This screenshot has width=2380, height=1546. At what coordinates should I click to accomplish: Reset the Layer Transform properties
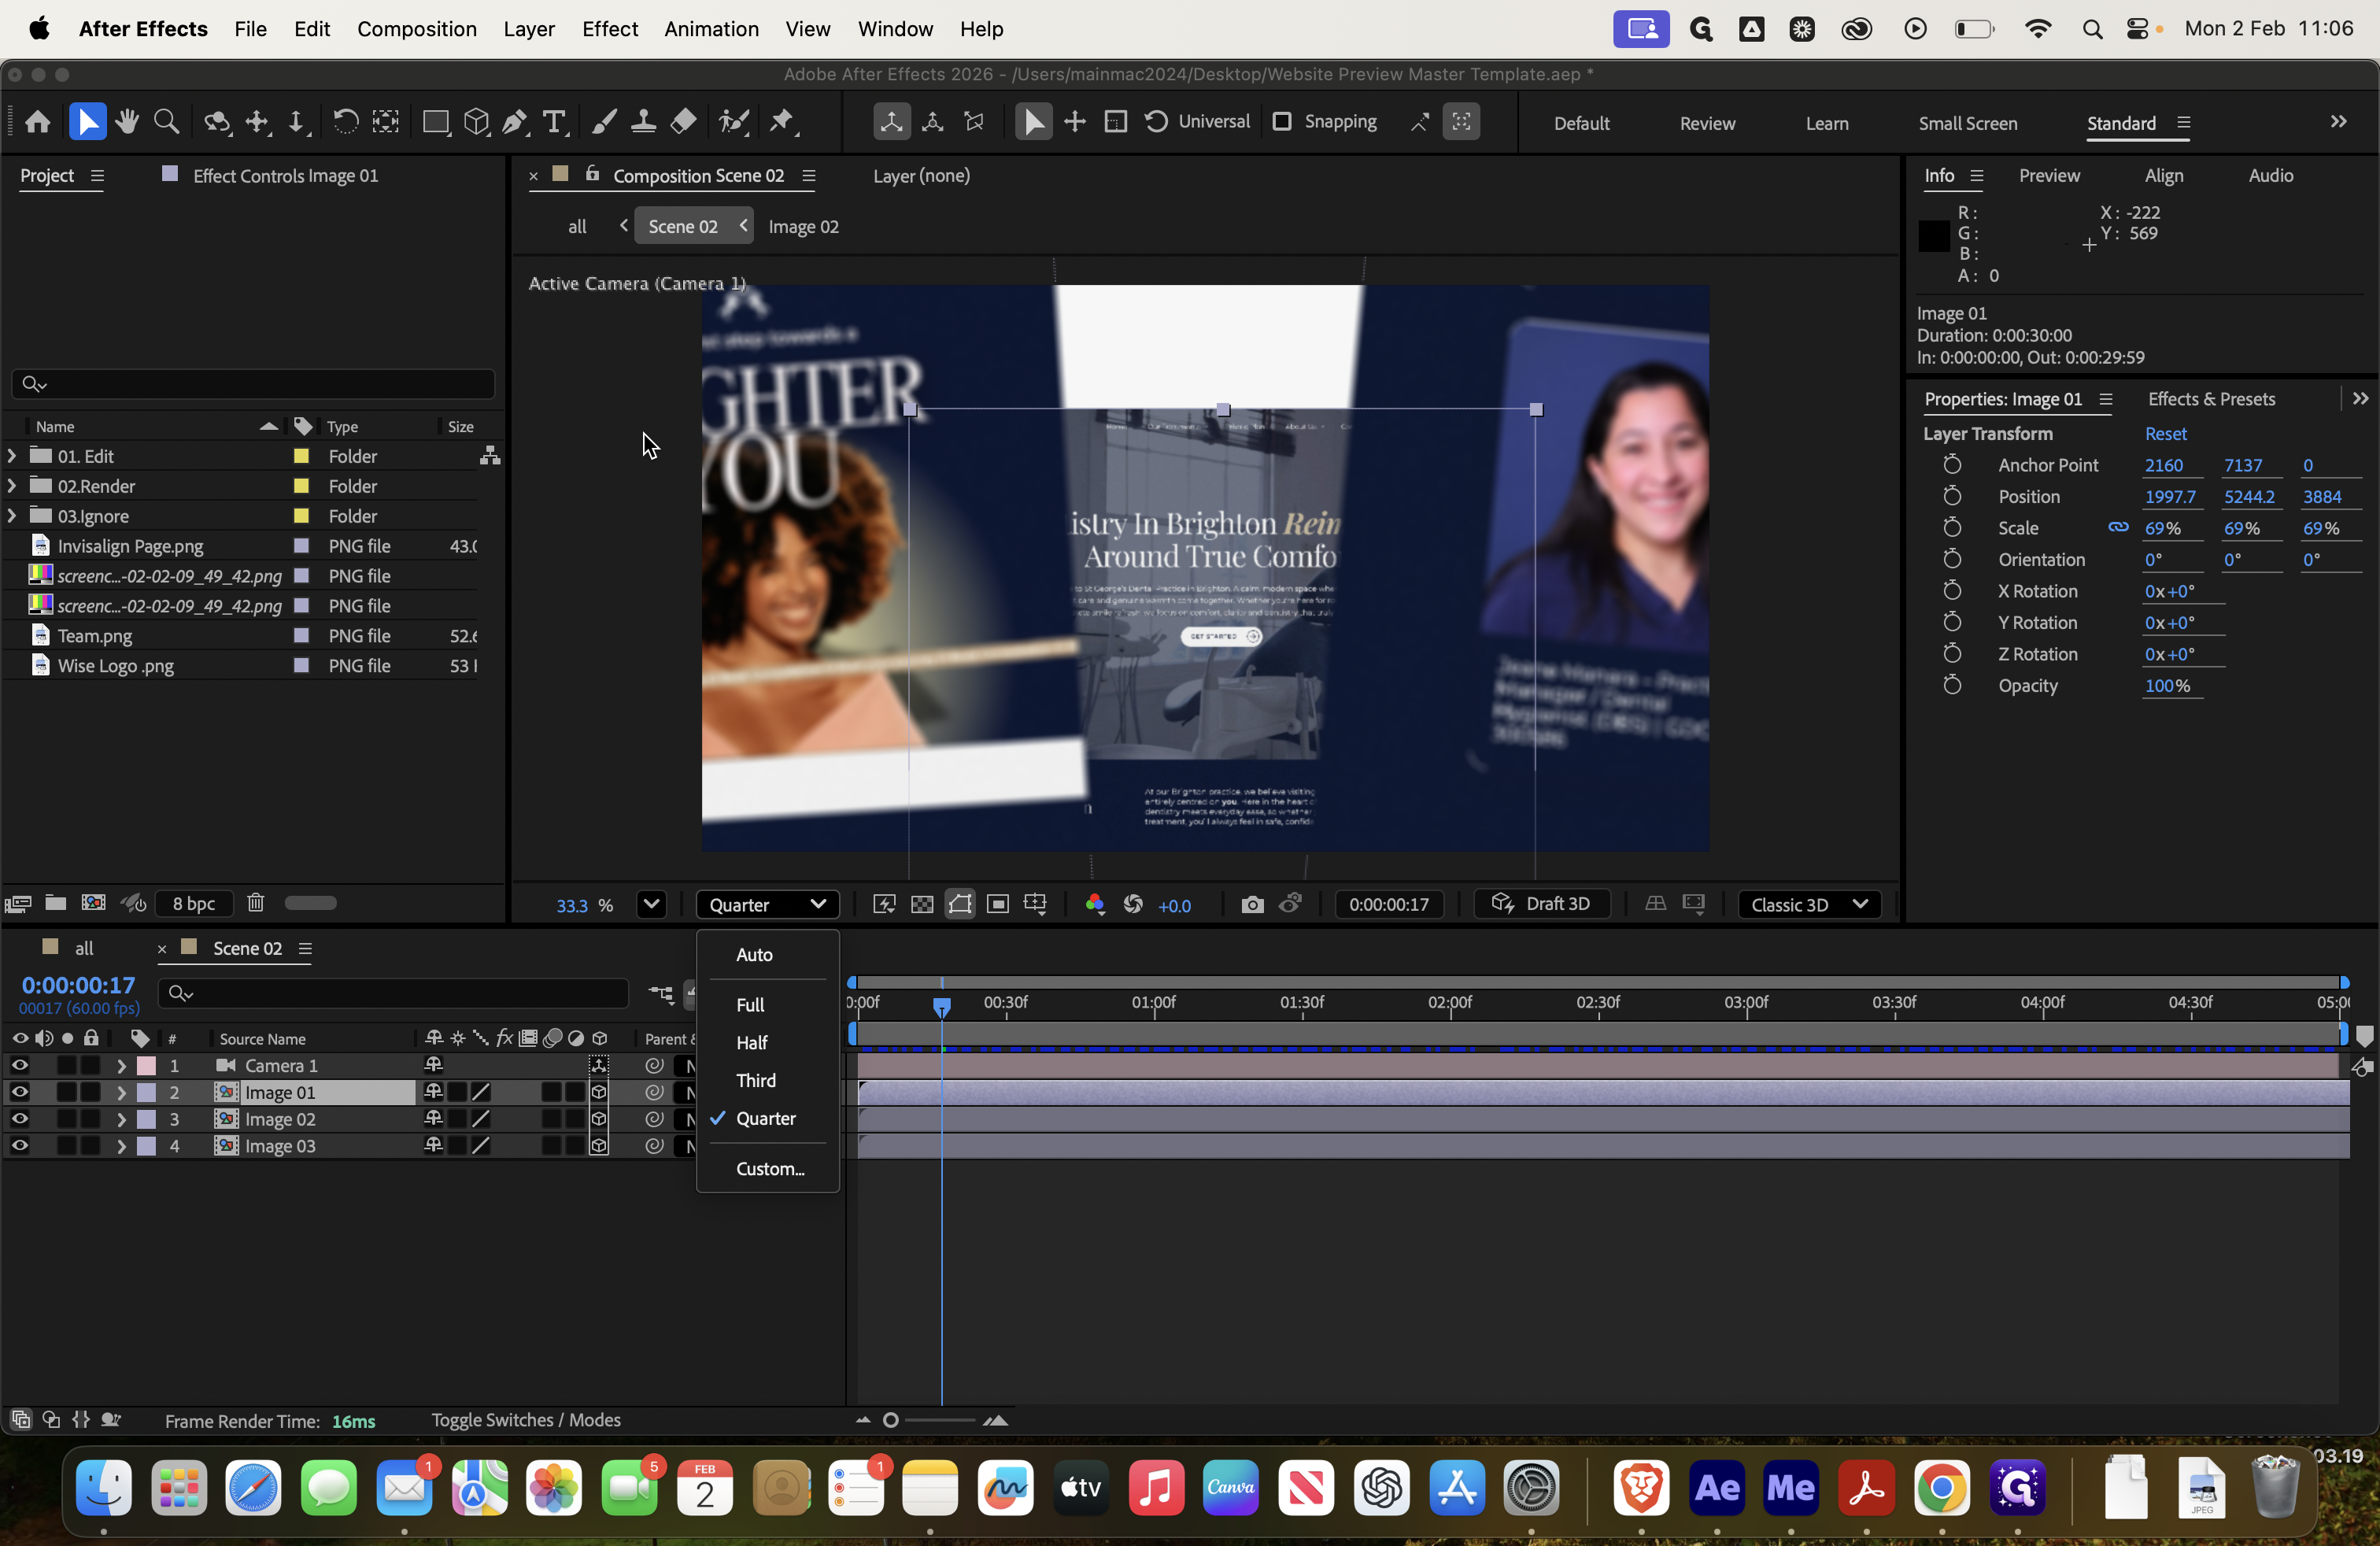[2165, 433]
